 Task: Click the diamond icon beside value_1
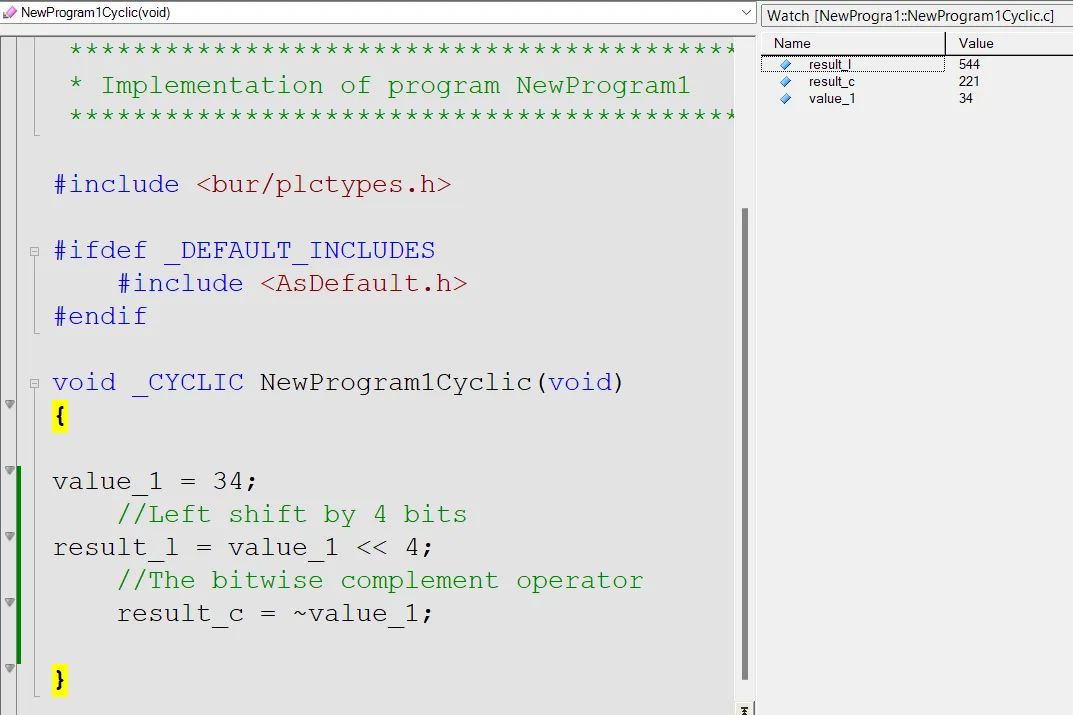[x=786, y=99]
